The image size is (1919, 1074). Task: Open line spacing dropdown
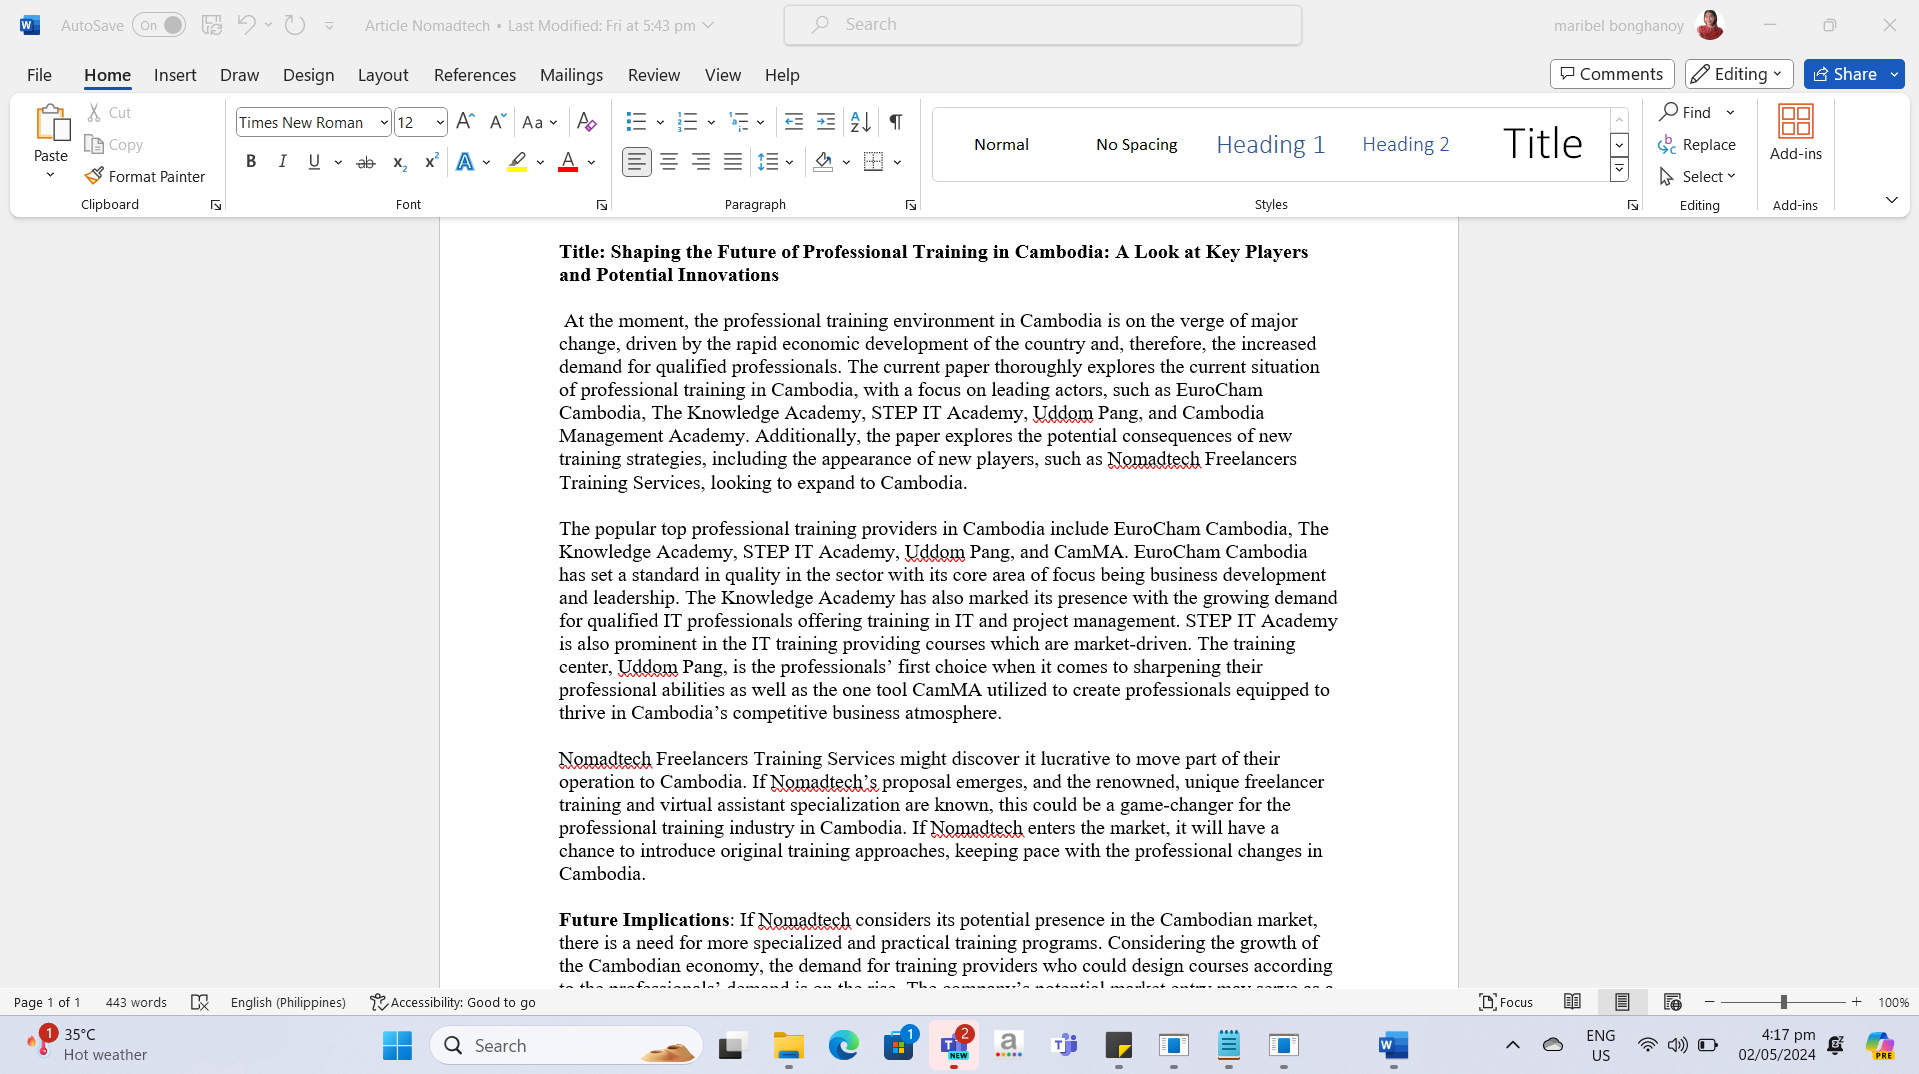pyautogui.click(x=776, y=162)
